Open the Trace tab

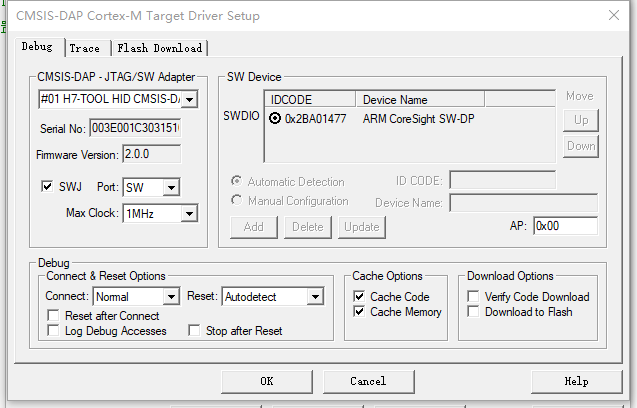tap(84, 48)
